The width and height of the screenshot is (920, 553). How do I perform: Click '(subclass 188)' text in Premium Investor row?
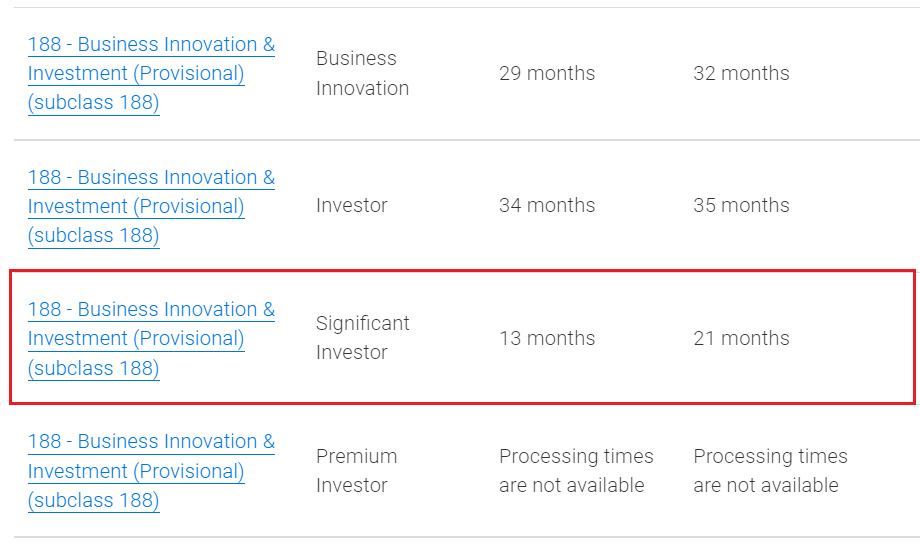(x=94, y=501)
